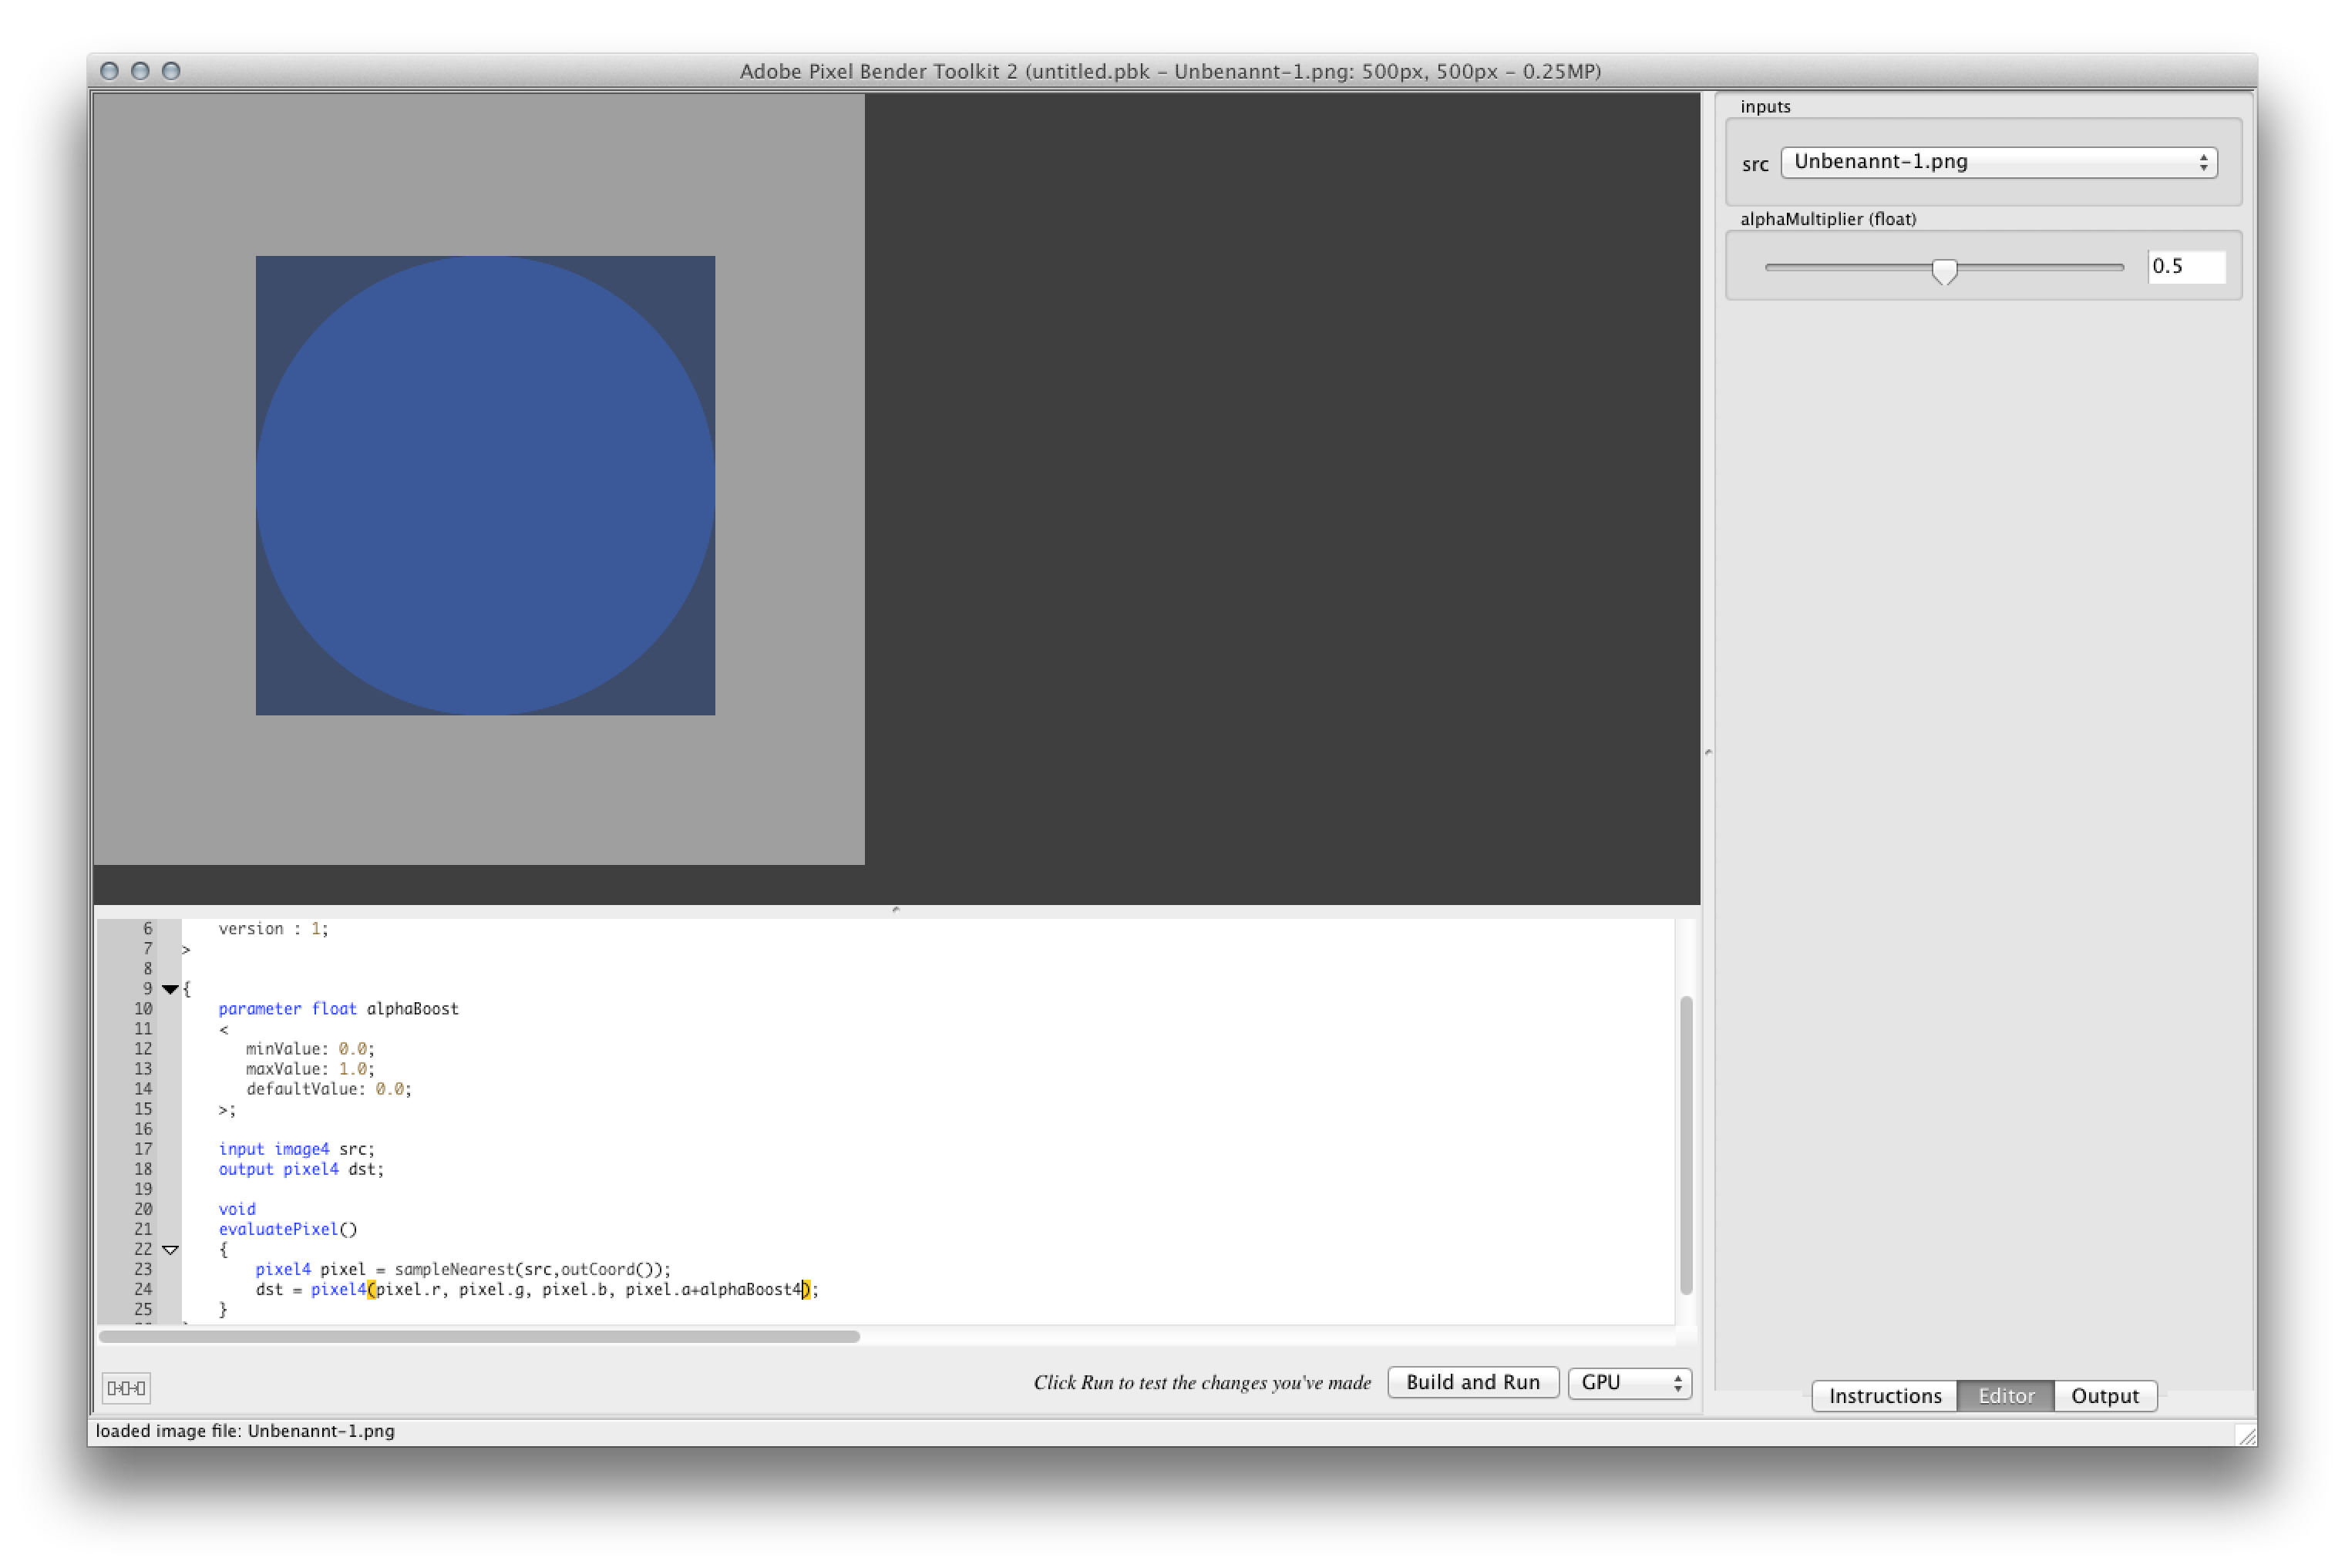The width and height of the screenshot is (2345, 1568).
Task: Click the filter graph pipeline icon
Action: tap(126, 1387)
